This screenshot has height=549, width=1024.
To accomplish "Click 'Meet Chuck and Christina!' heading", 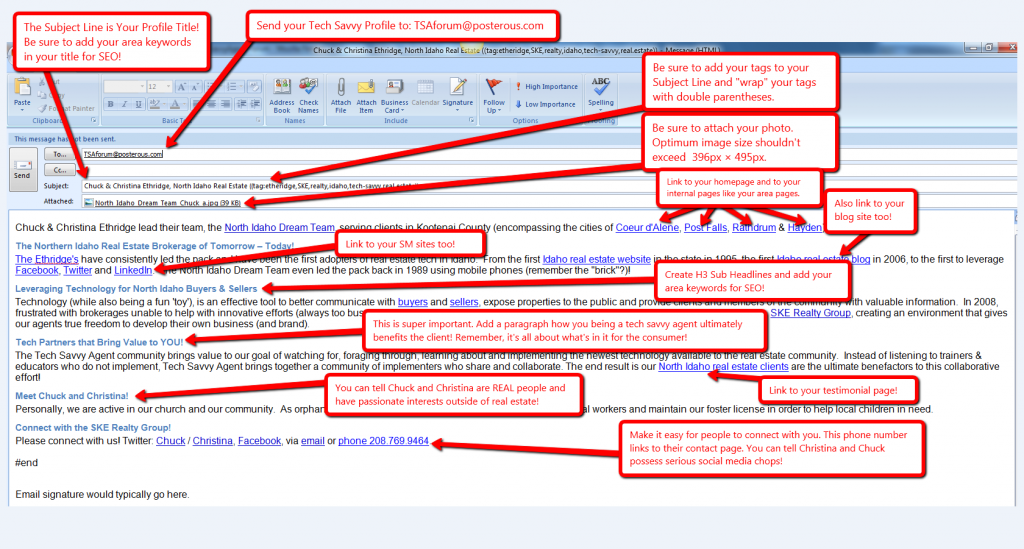I will pyautogui.click(x=72, y=396).
